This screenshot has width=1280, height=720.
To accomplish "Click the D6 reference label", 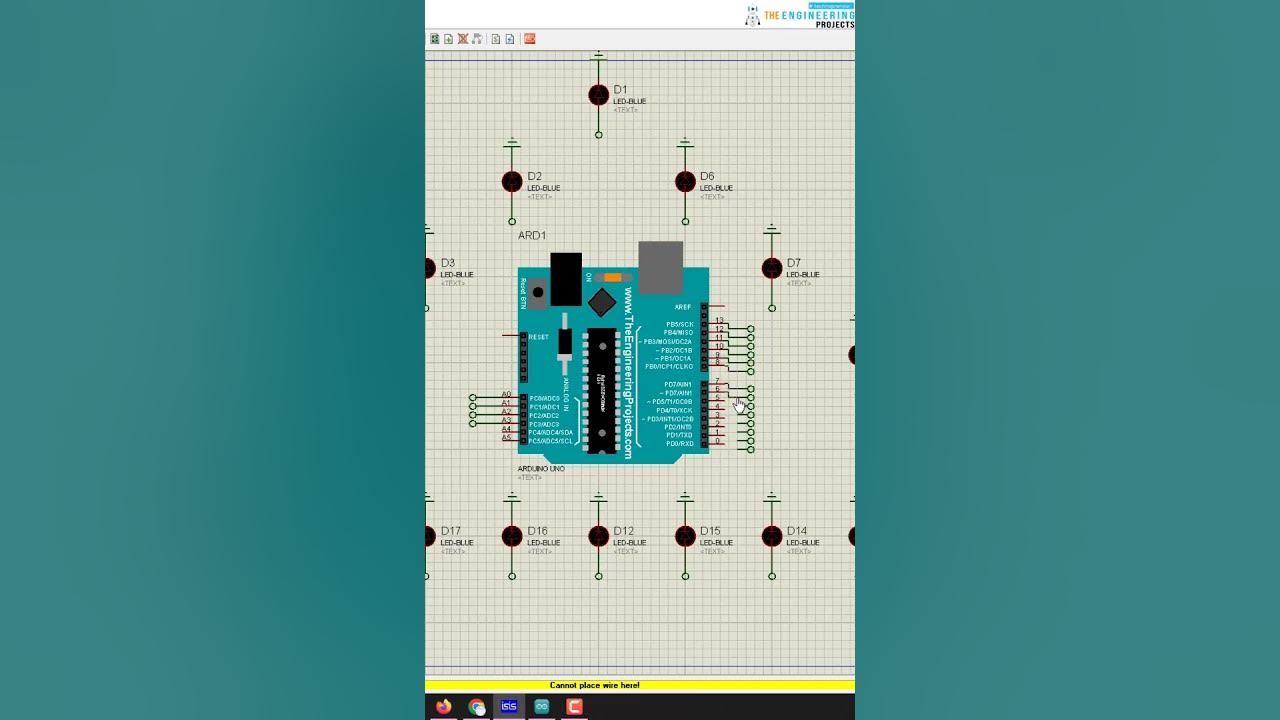I will point(707,177).
